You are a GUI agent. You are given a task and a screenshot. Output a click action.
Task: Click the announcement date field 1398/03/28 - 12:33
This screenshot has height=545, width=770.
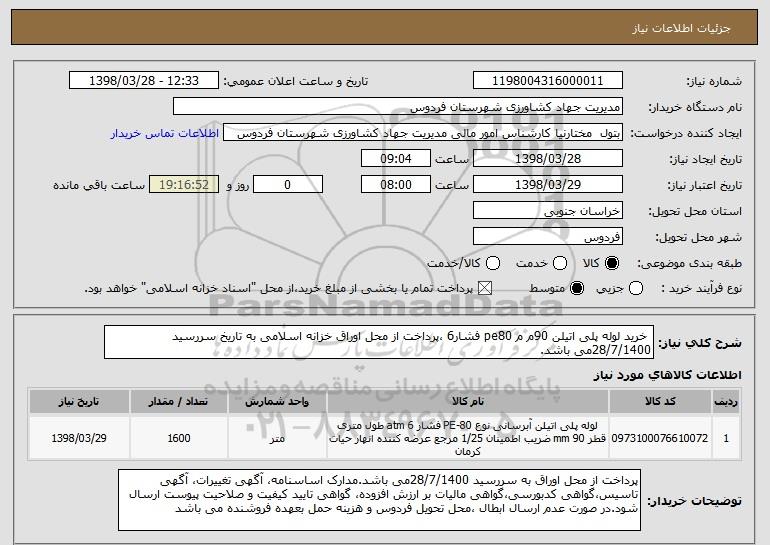click(x=144, y=81)
